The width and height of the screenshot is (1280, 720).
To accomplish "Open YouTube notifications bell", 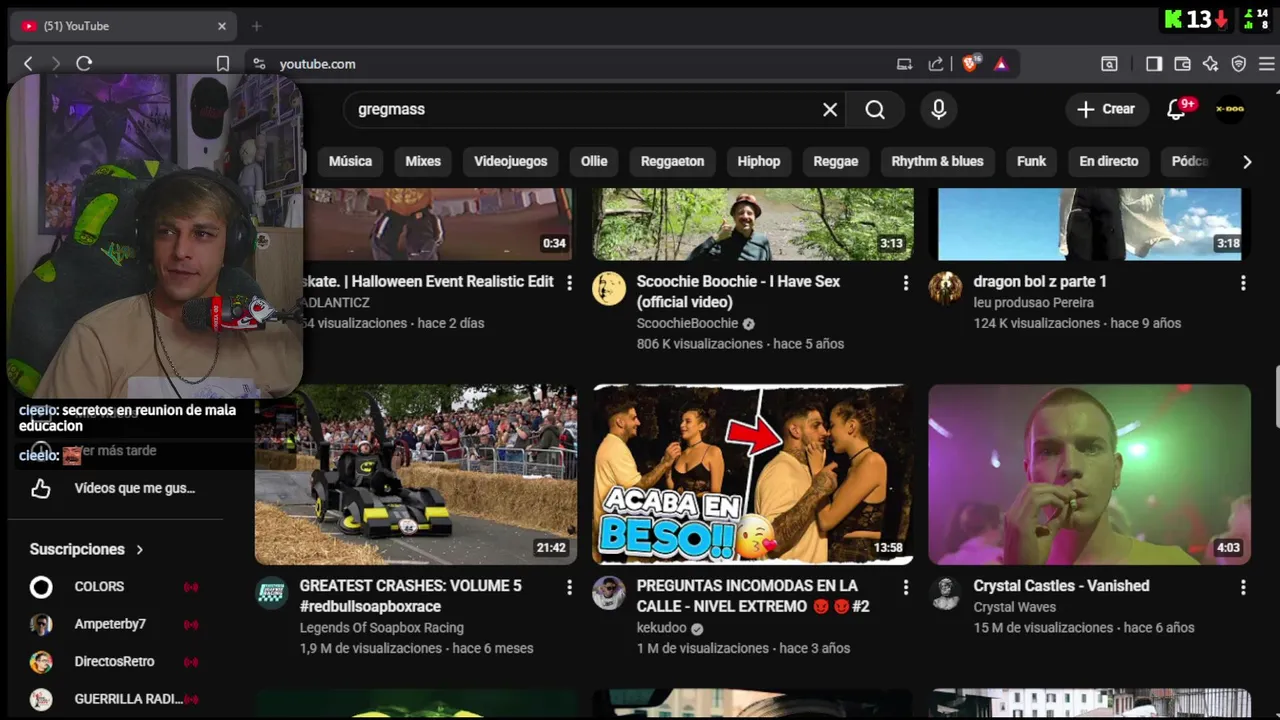I will tap(1177, 110).
